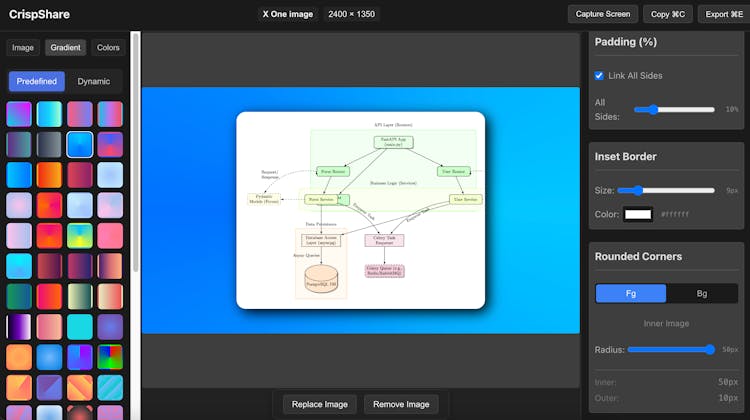Choose the black-to-purple gradient swatch
This screenshot has height=420, width=750.
pyautogui.click(x=19, y=327)
